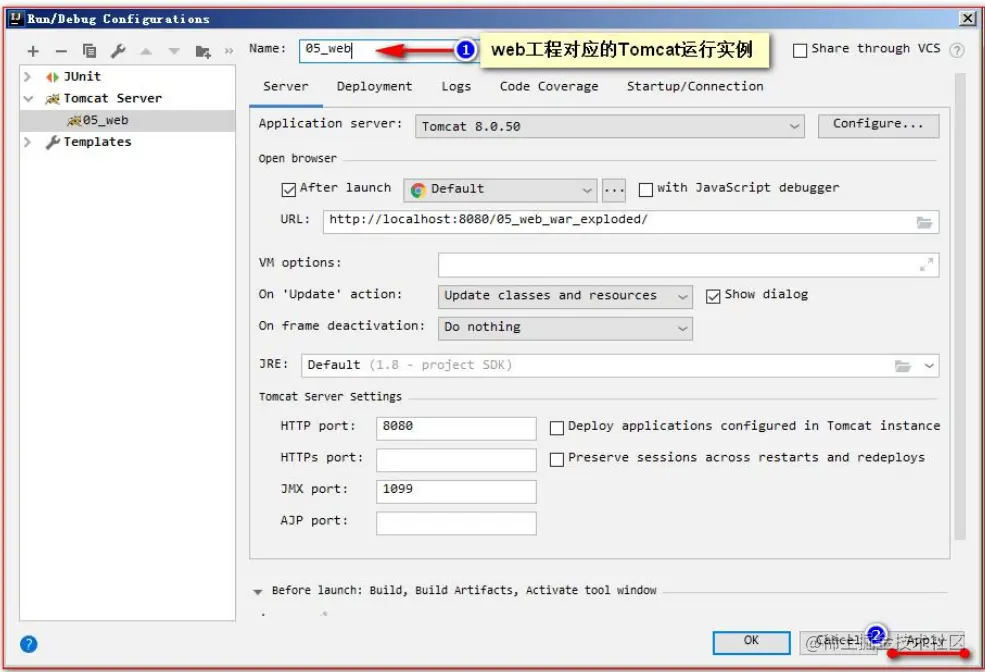Viewport: 985px width, 672px height.
Task: Select Tomcat Server tree label
Action: (112, 99)
